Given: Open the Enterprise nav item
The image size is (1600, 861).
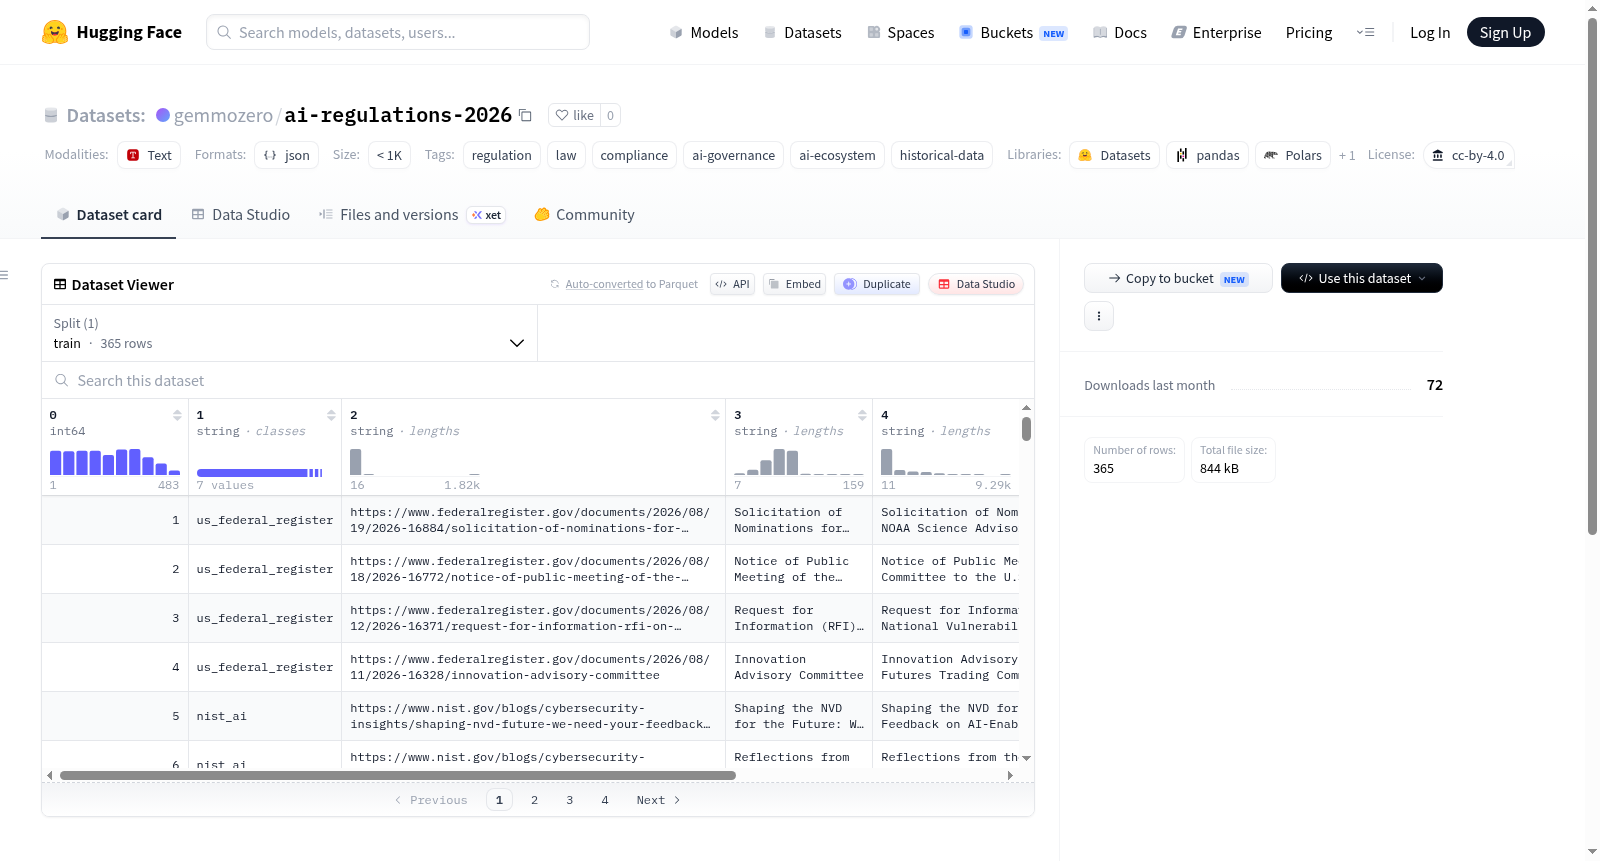Looking at the screenshot, I should pos(1216,33).
